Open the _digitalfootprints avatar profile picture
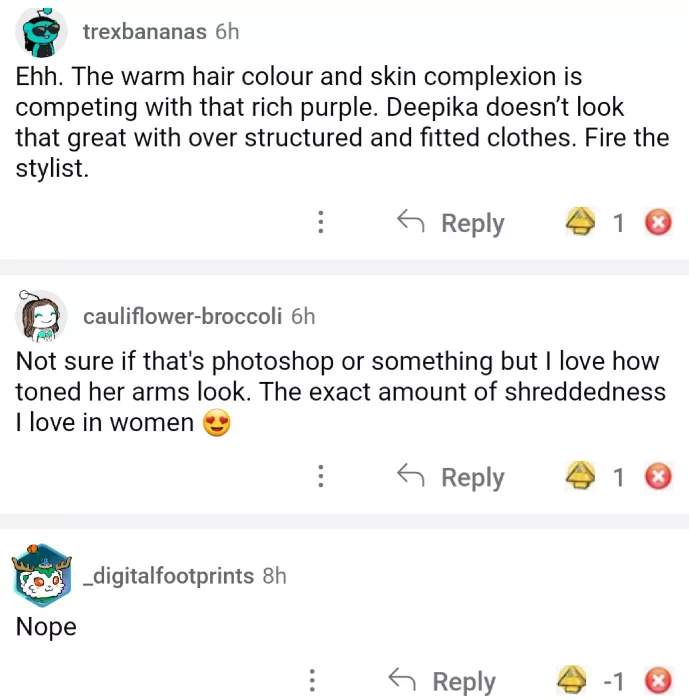This screenshot has height=700, width=689. coord(42,576)
